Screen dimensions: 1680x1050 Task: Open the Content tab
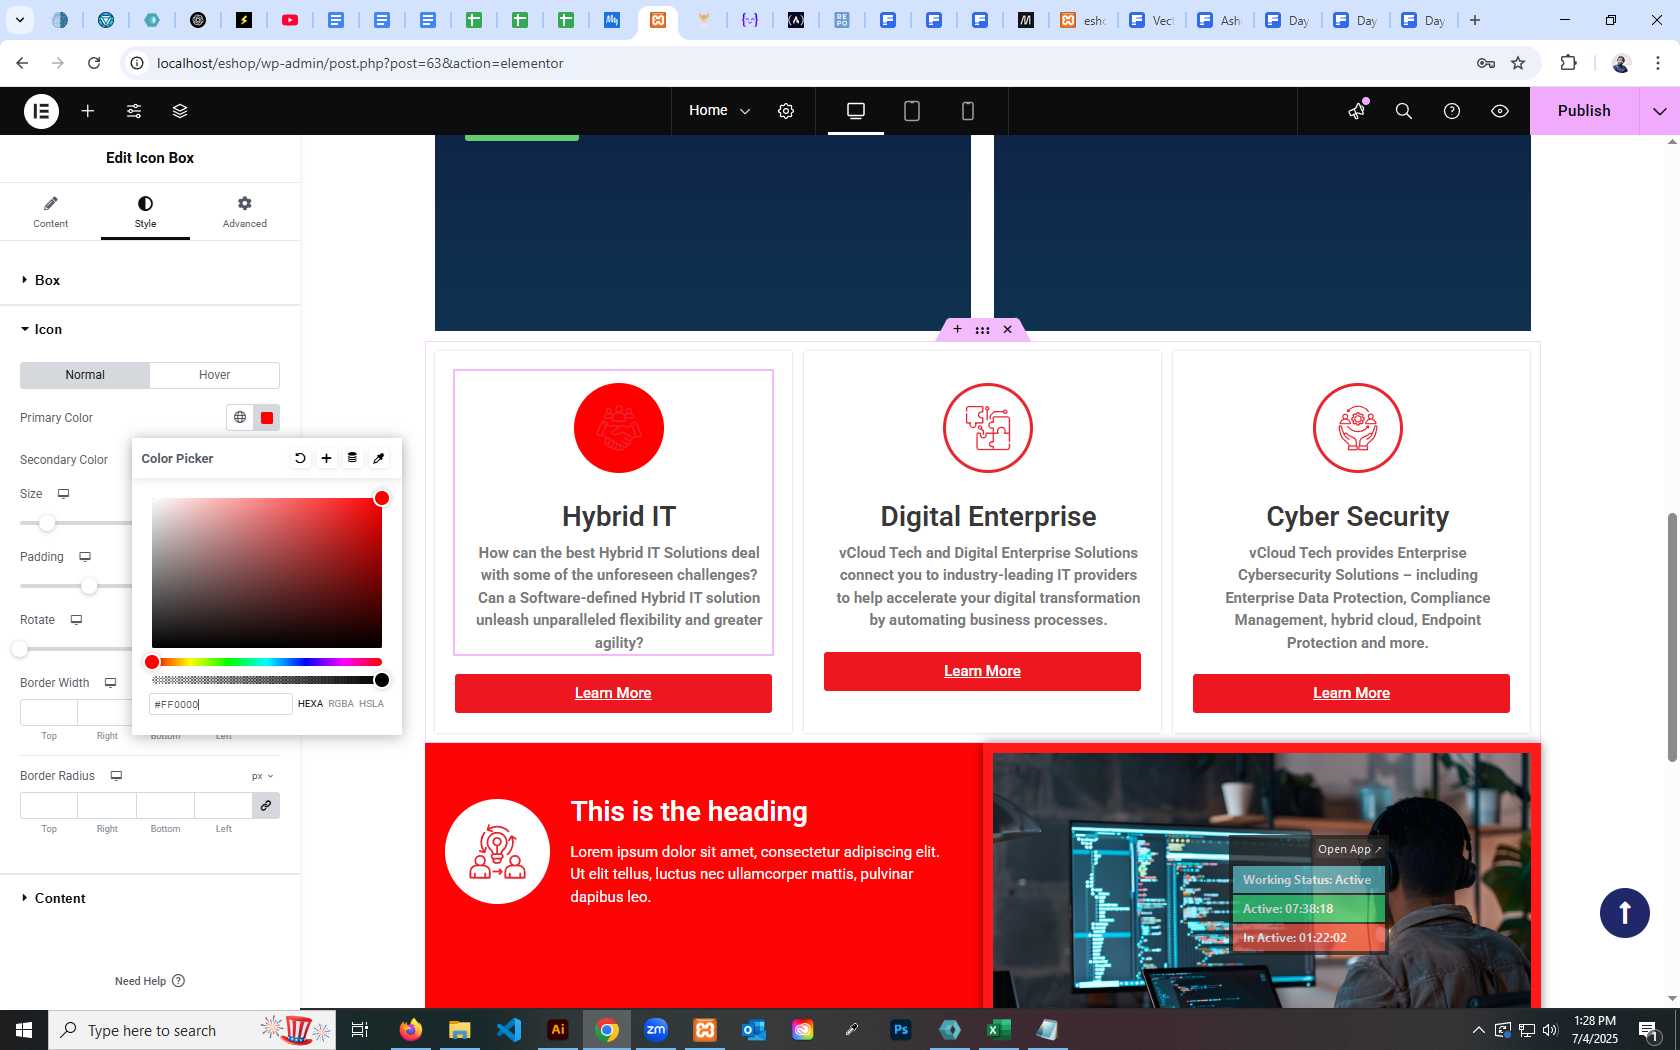(x=50, y=212)
